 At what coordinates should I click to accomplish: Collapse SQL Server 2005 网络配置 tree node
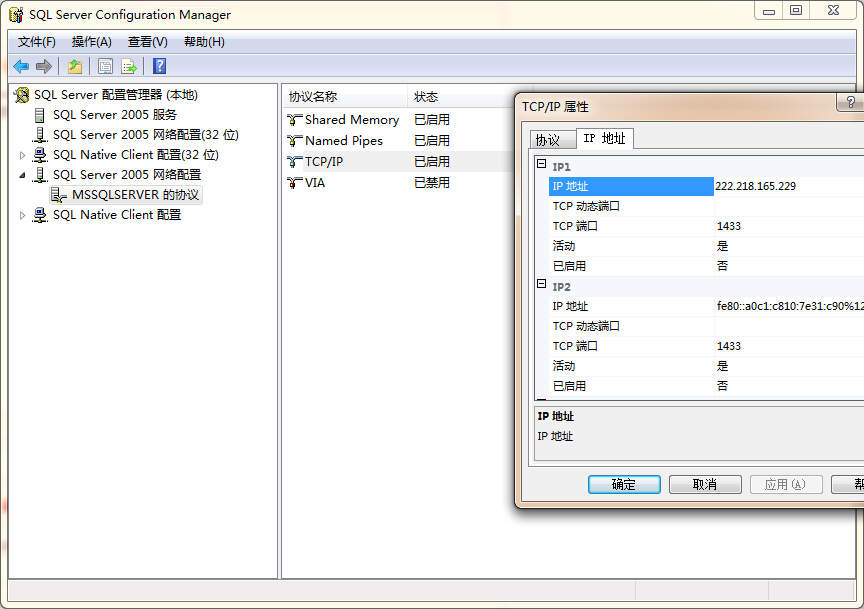pyautogui.click(x=22, y=175)
